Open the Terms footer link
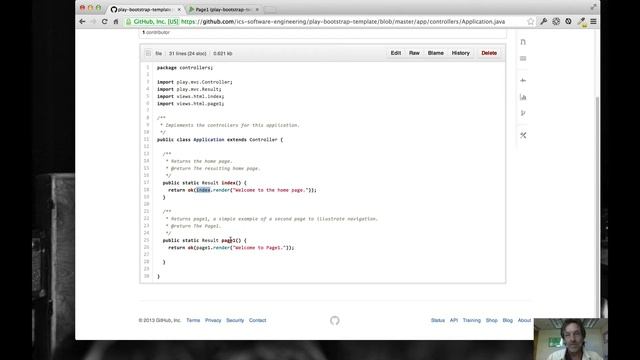The image size is (640, 360). [x=193, y=320]
